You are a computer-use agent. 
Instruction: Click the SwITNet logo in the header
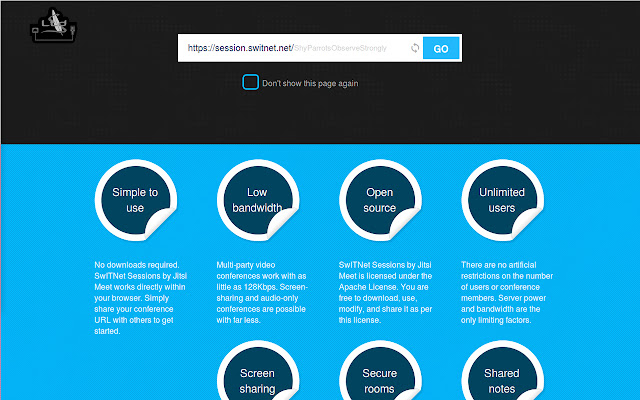[x=53, y=25]
